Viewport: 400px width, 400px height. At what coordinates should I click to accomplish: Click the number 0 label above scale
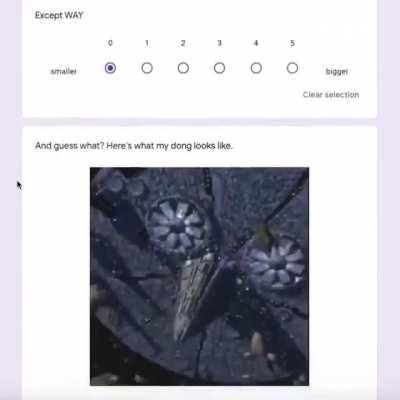(x=110, y=43)
